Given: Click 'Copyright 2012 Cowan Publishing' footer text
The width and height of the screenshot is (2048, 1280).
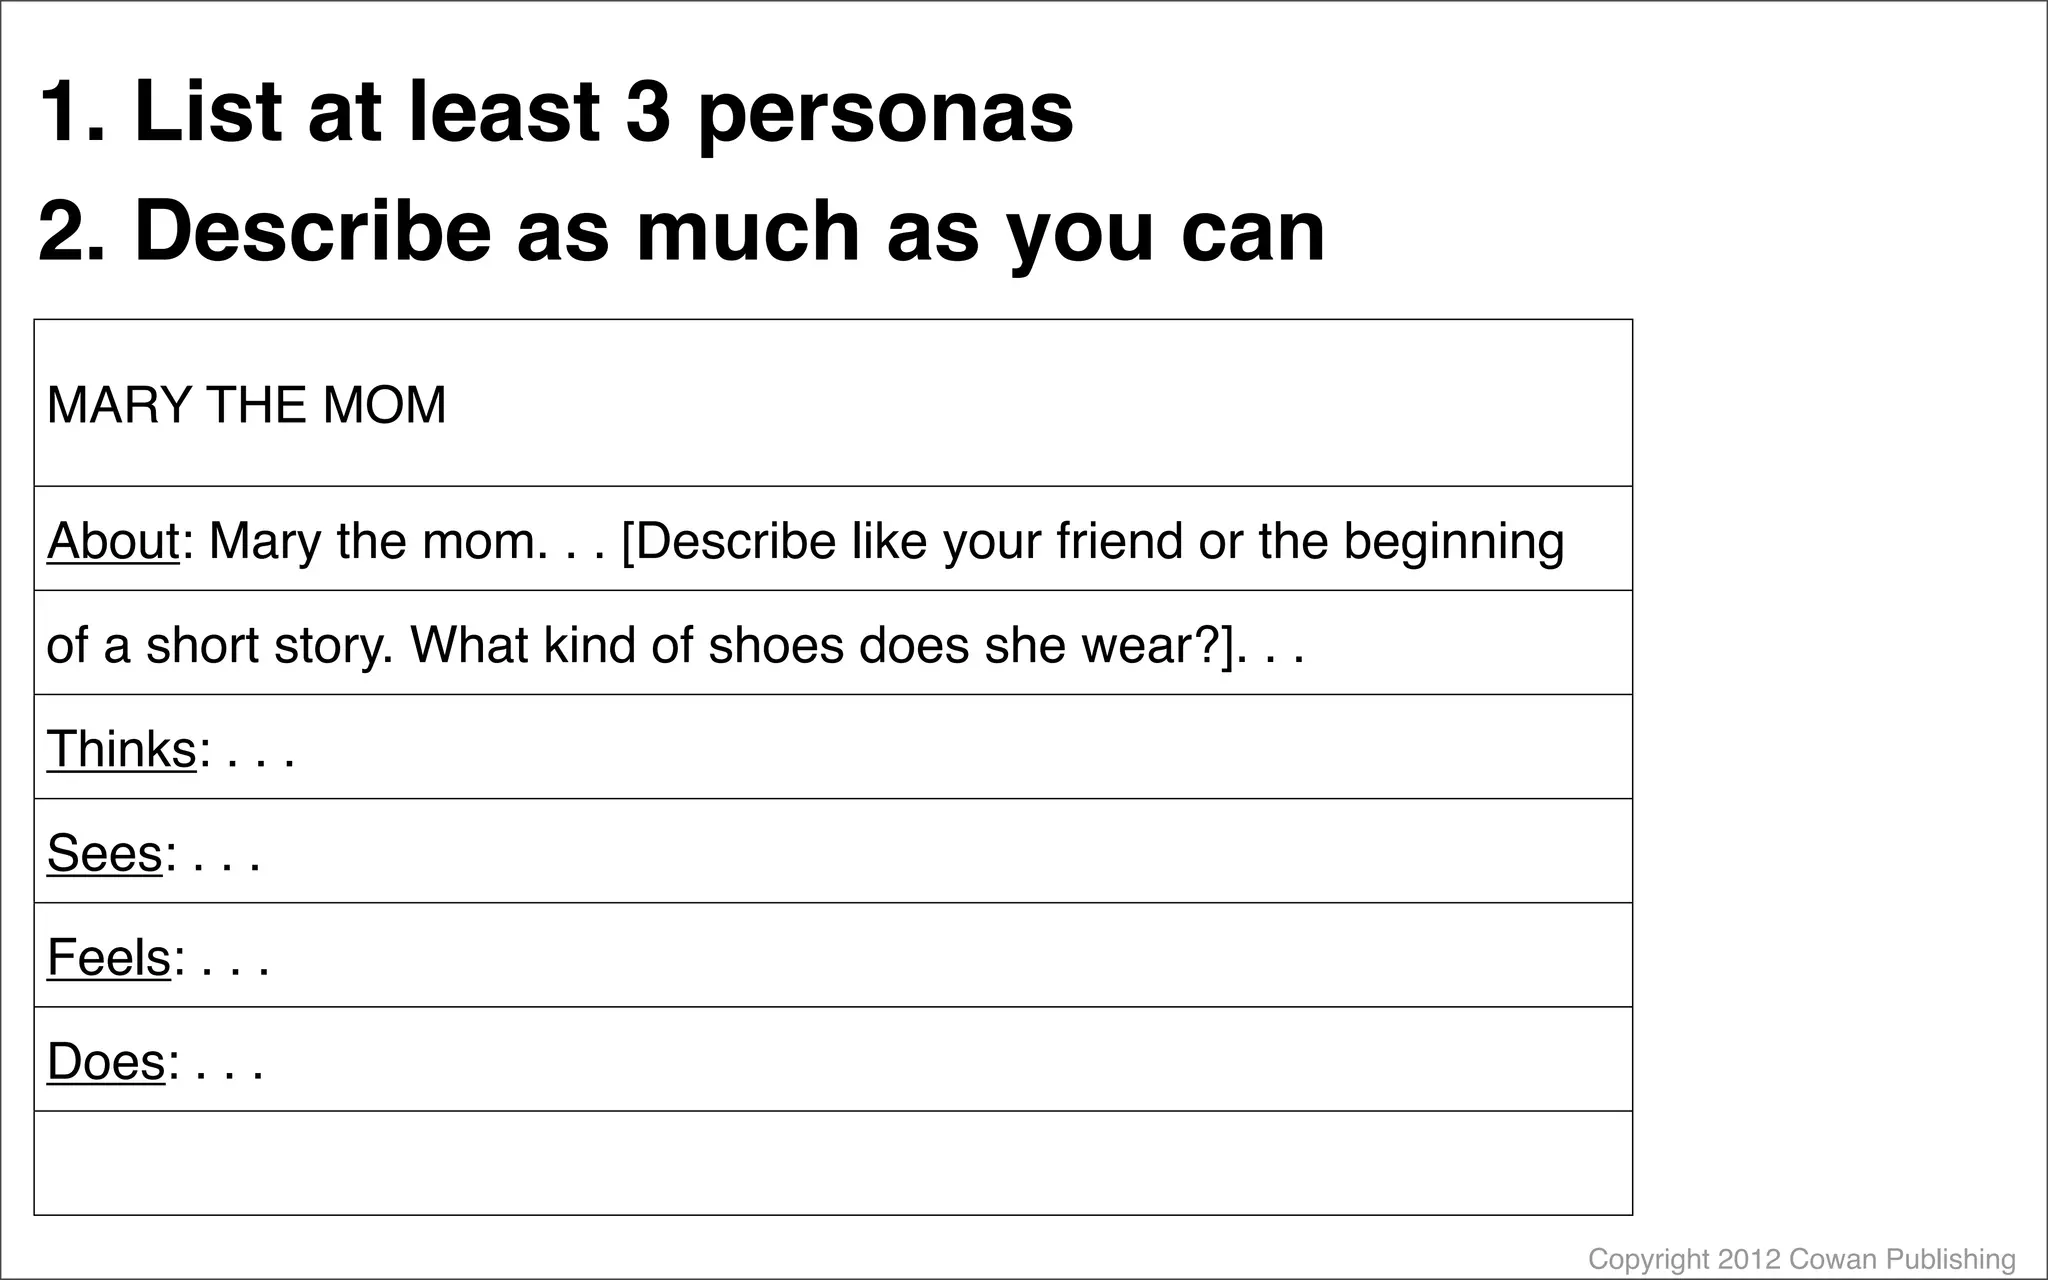Looking at the screenshot, I should pos(1802,1259).
